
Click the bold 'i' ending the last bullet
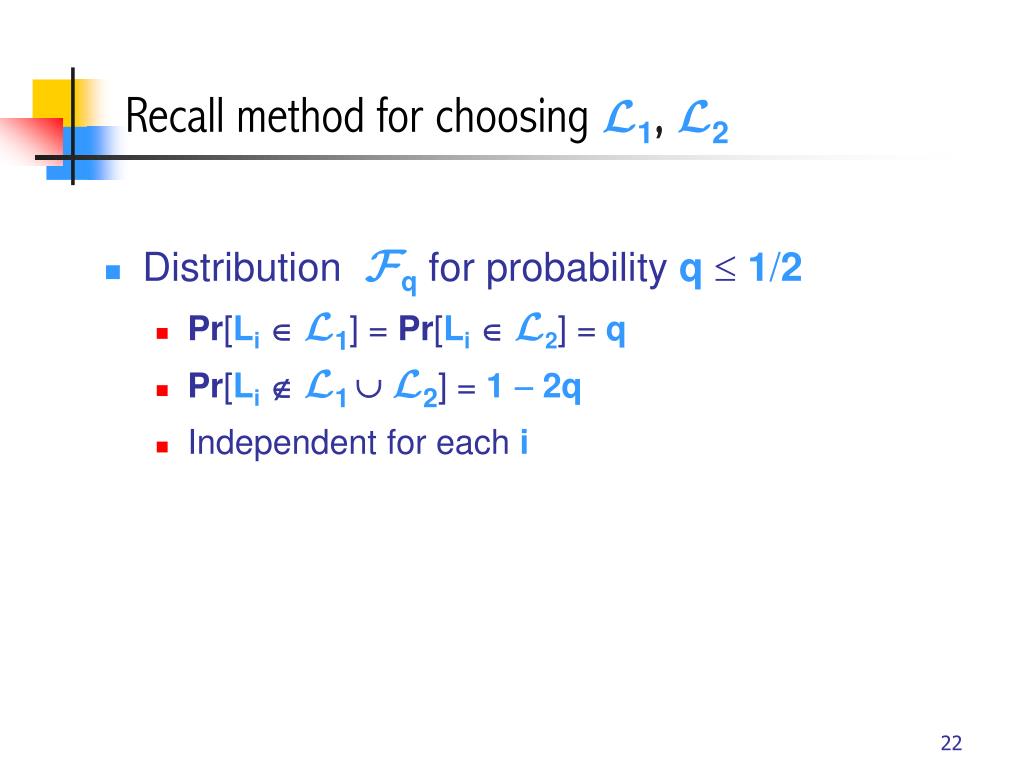pos(524,442)
